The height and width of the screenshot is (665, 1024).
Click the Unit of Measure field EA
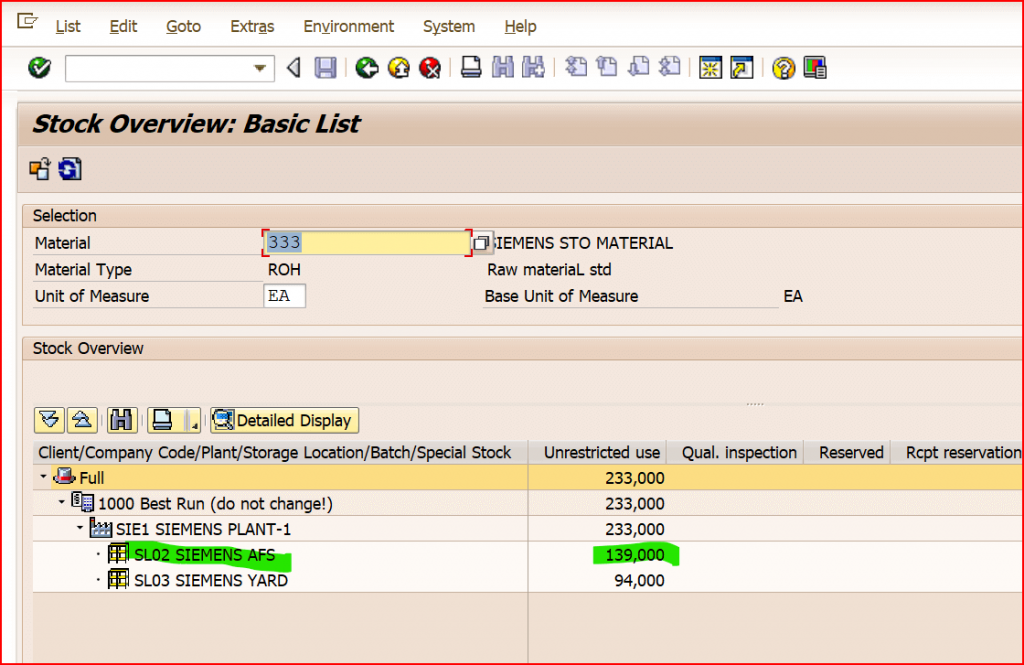[x=284, y=296]
